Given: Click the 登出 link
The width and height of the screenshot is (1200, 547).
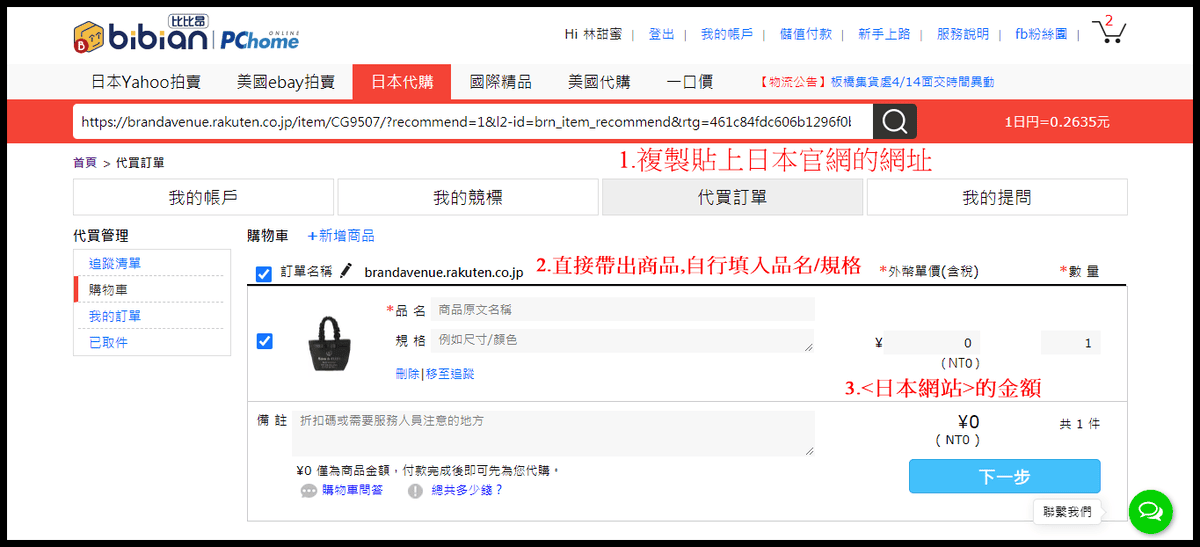Looking at the screenshot, I should (661, 34).
